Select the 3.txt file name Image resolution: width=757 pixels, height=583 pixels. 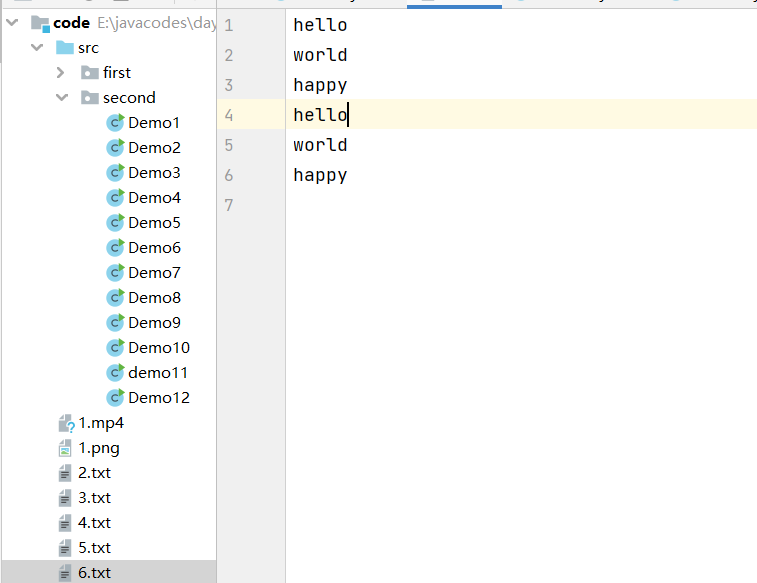coord(94,498)
